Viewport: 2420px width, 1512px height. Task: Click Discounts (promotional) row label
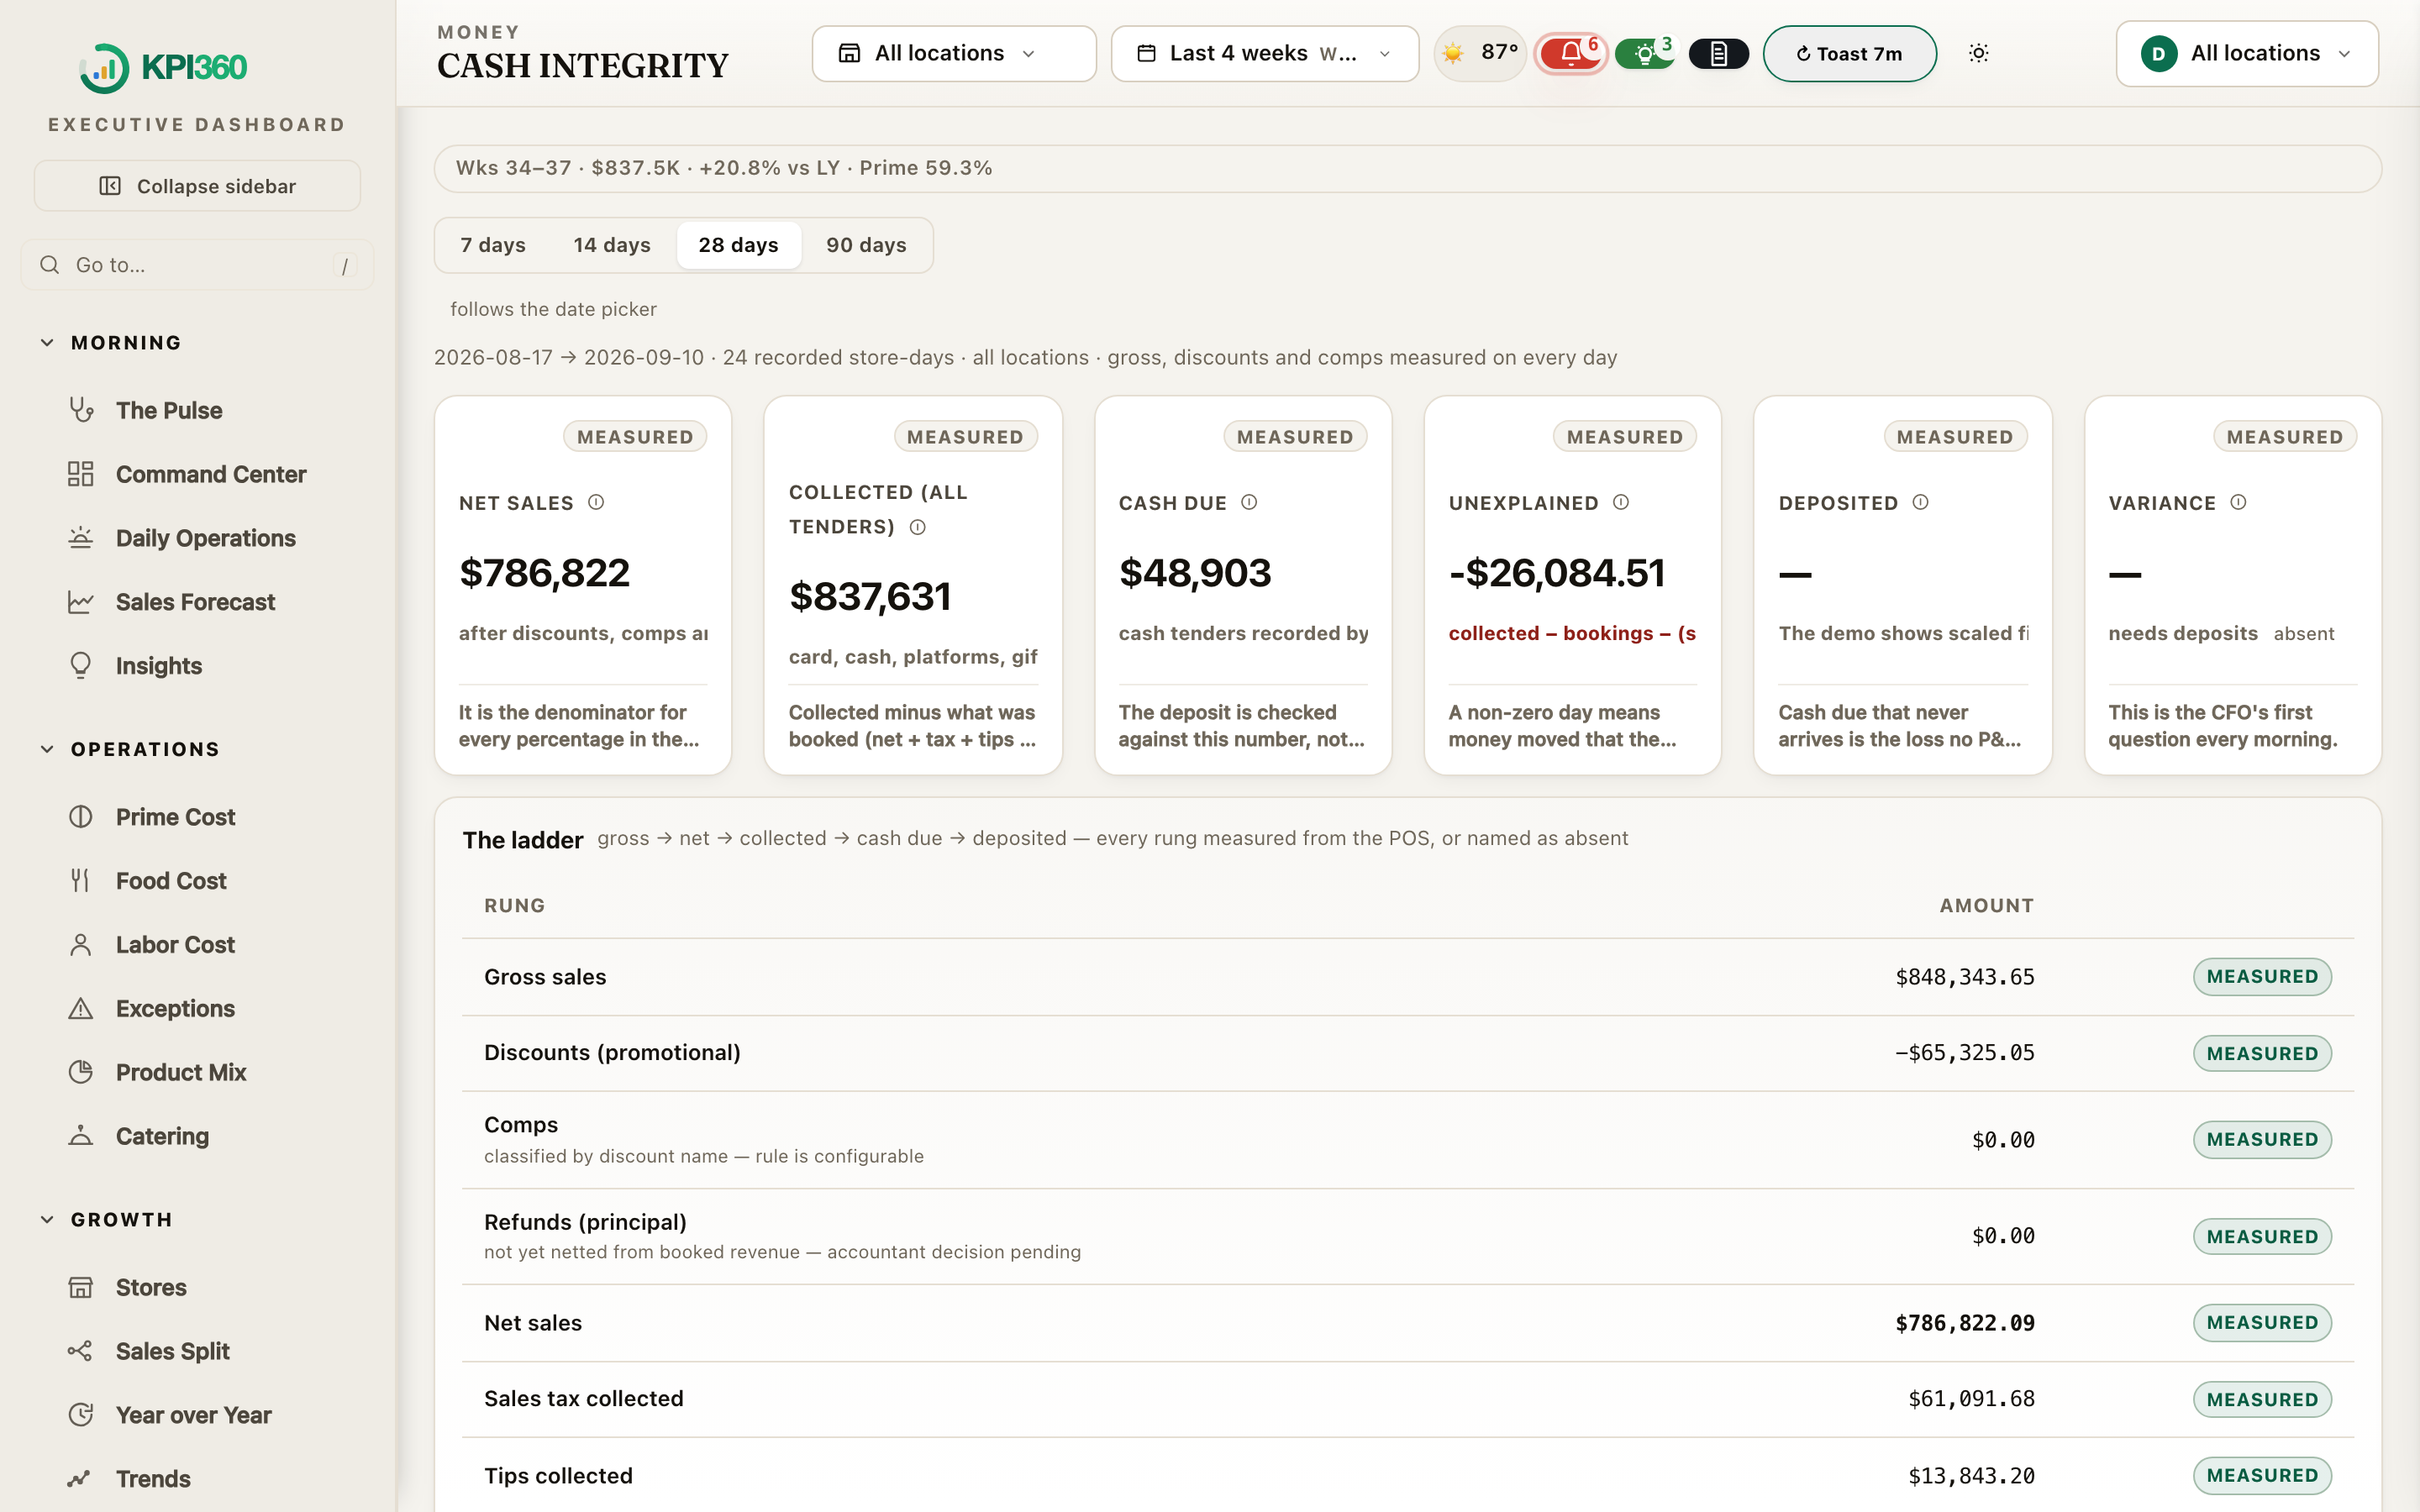click(612, 1052)
